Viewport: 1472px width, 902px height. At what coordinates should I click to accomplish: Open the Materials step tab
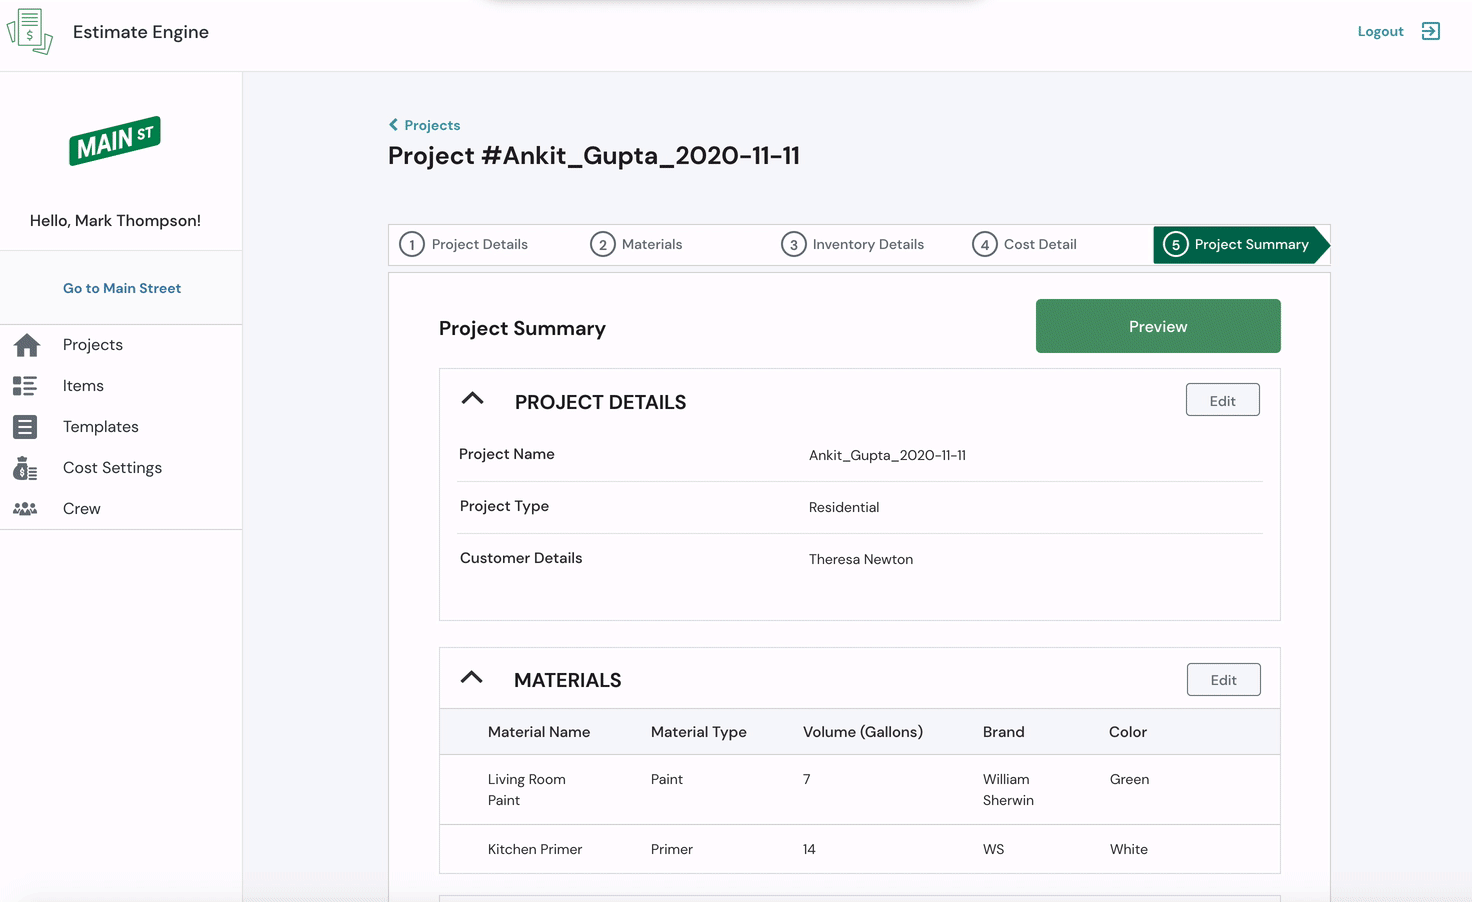[636, 244]
